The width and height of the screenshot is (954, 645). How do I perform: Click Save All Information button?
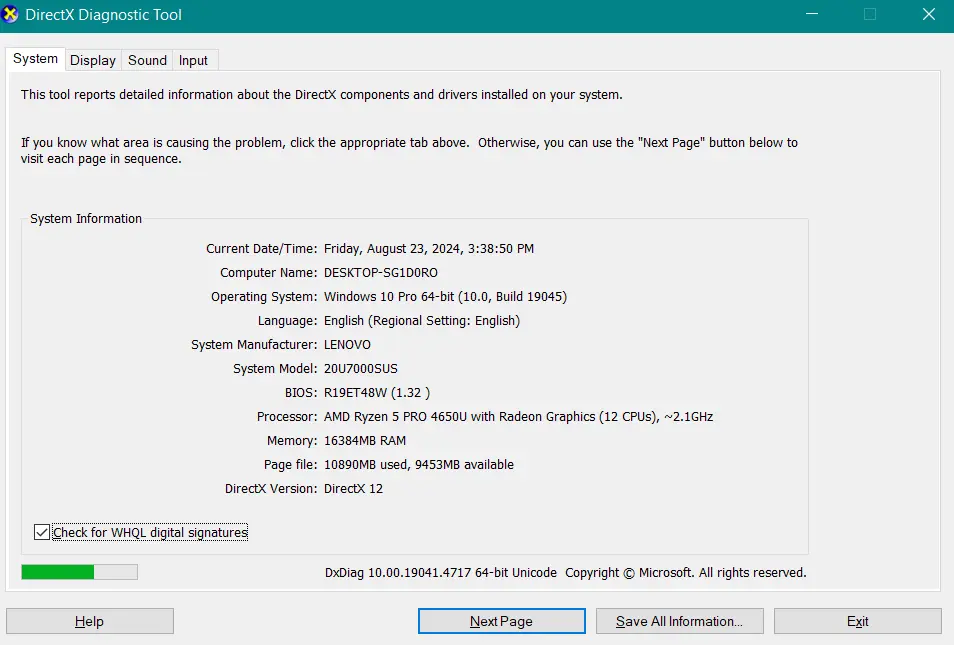tap(679, 621)
